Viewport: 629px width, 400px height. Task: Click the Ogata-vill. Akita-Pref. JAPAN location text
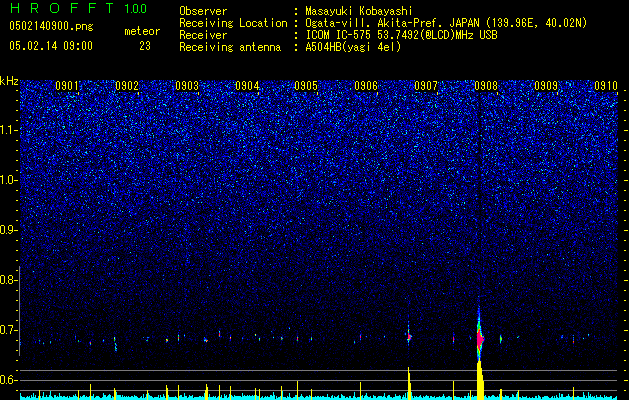pos(446,23)
